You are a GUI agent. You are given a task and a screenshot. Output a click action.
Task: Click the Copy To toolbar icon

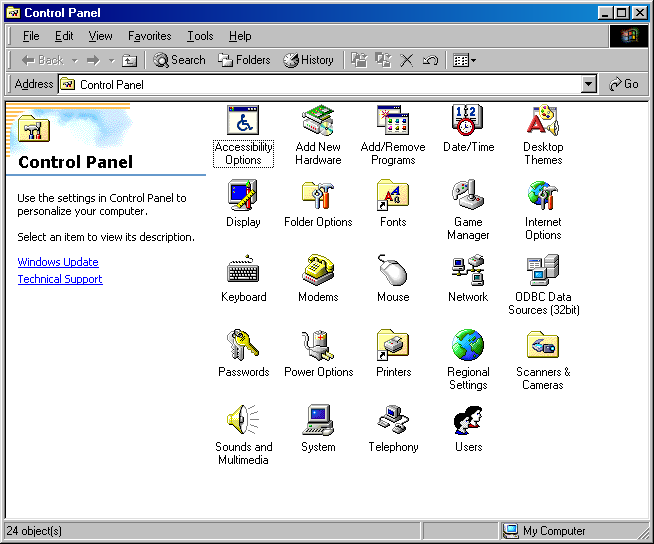point(383,60)
